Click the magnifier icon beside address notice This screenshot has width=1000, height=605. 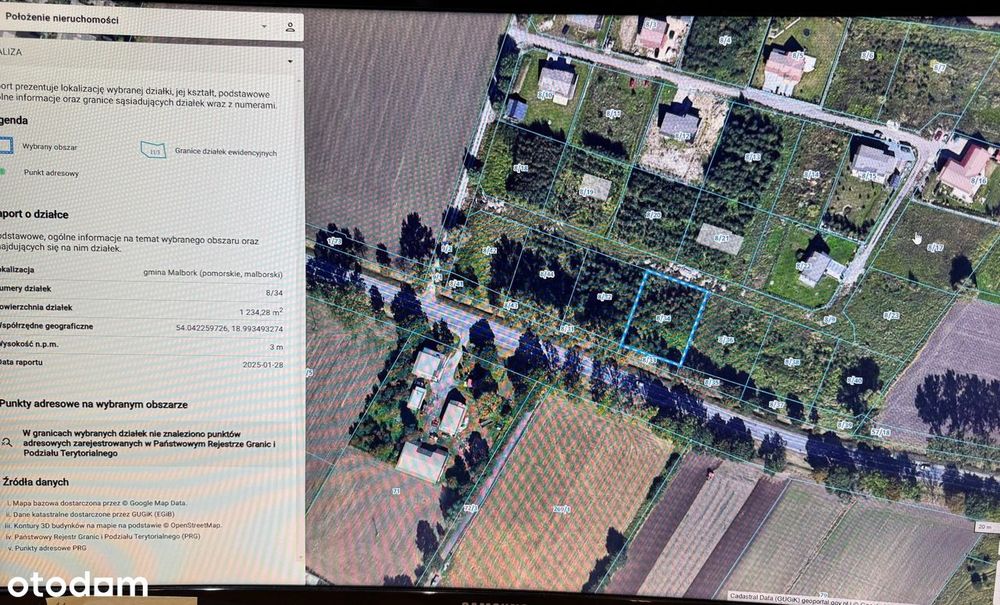pos(7,442)
